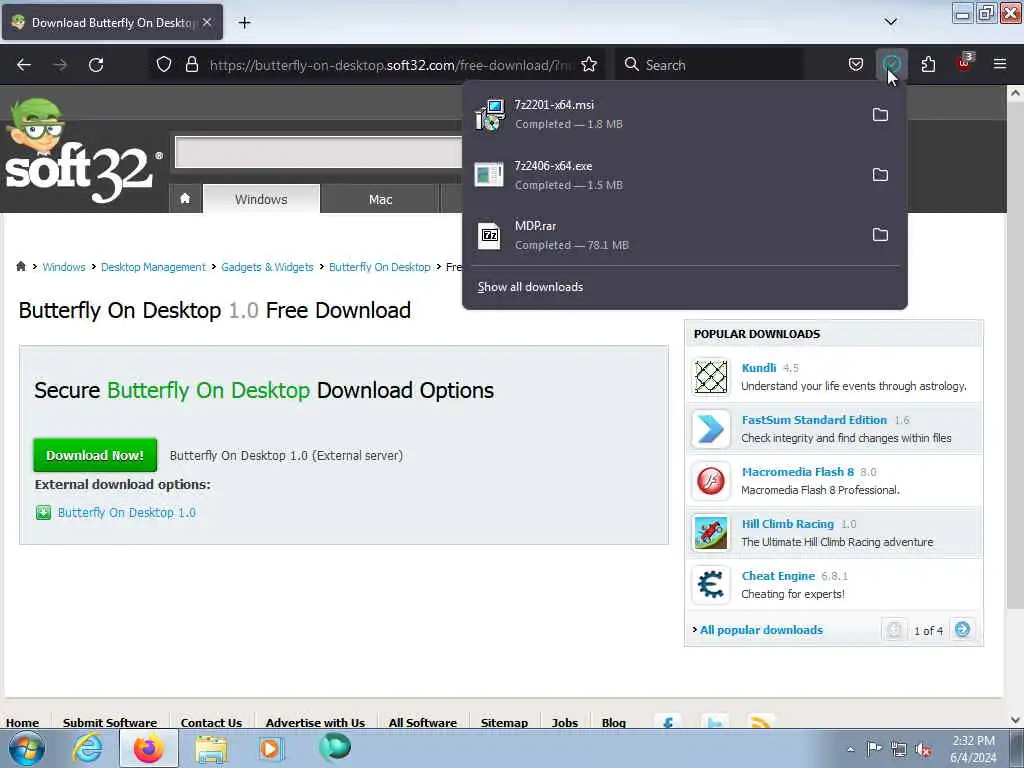The image size is (1024, 768).
Task: Click the Hill Climb Racing thumbnail
Action: pyautogui.click(x=711, y=533)
